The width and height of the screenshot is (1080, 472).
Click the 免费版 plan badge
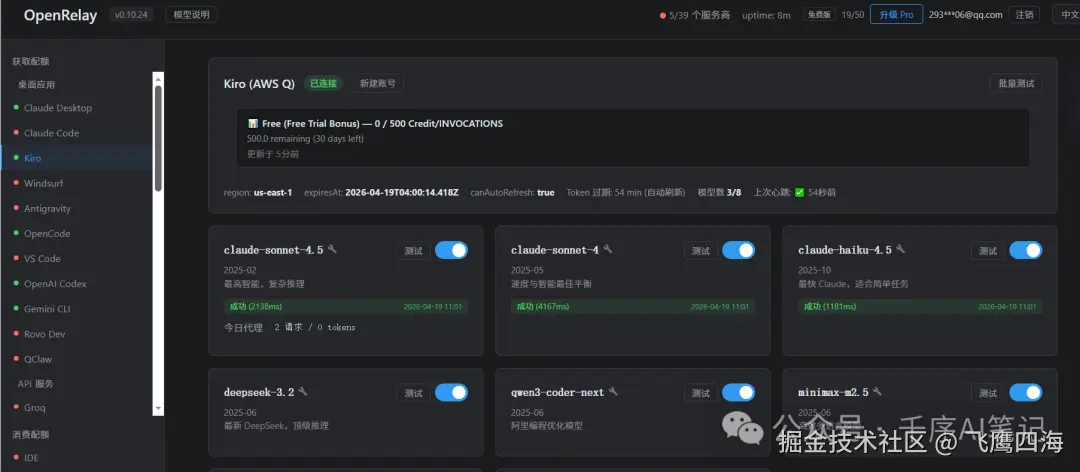(x=819, y=14)
